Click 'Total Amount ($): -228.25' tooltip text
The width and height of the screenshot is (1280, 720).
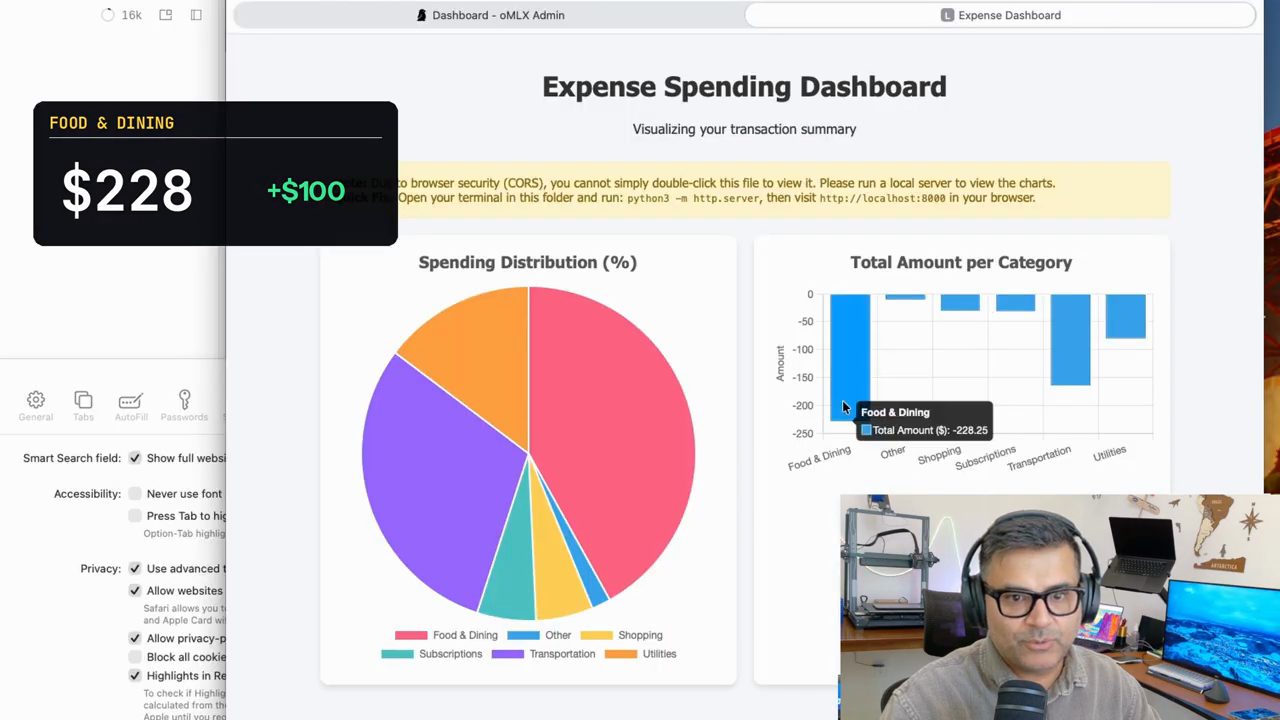click(x=930, y=430)
